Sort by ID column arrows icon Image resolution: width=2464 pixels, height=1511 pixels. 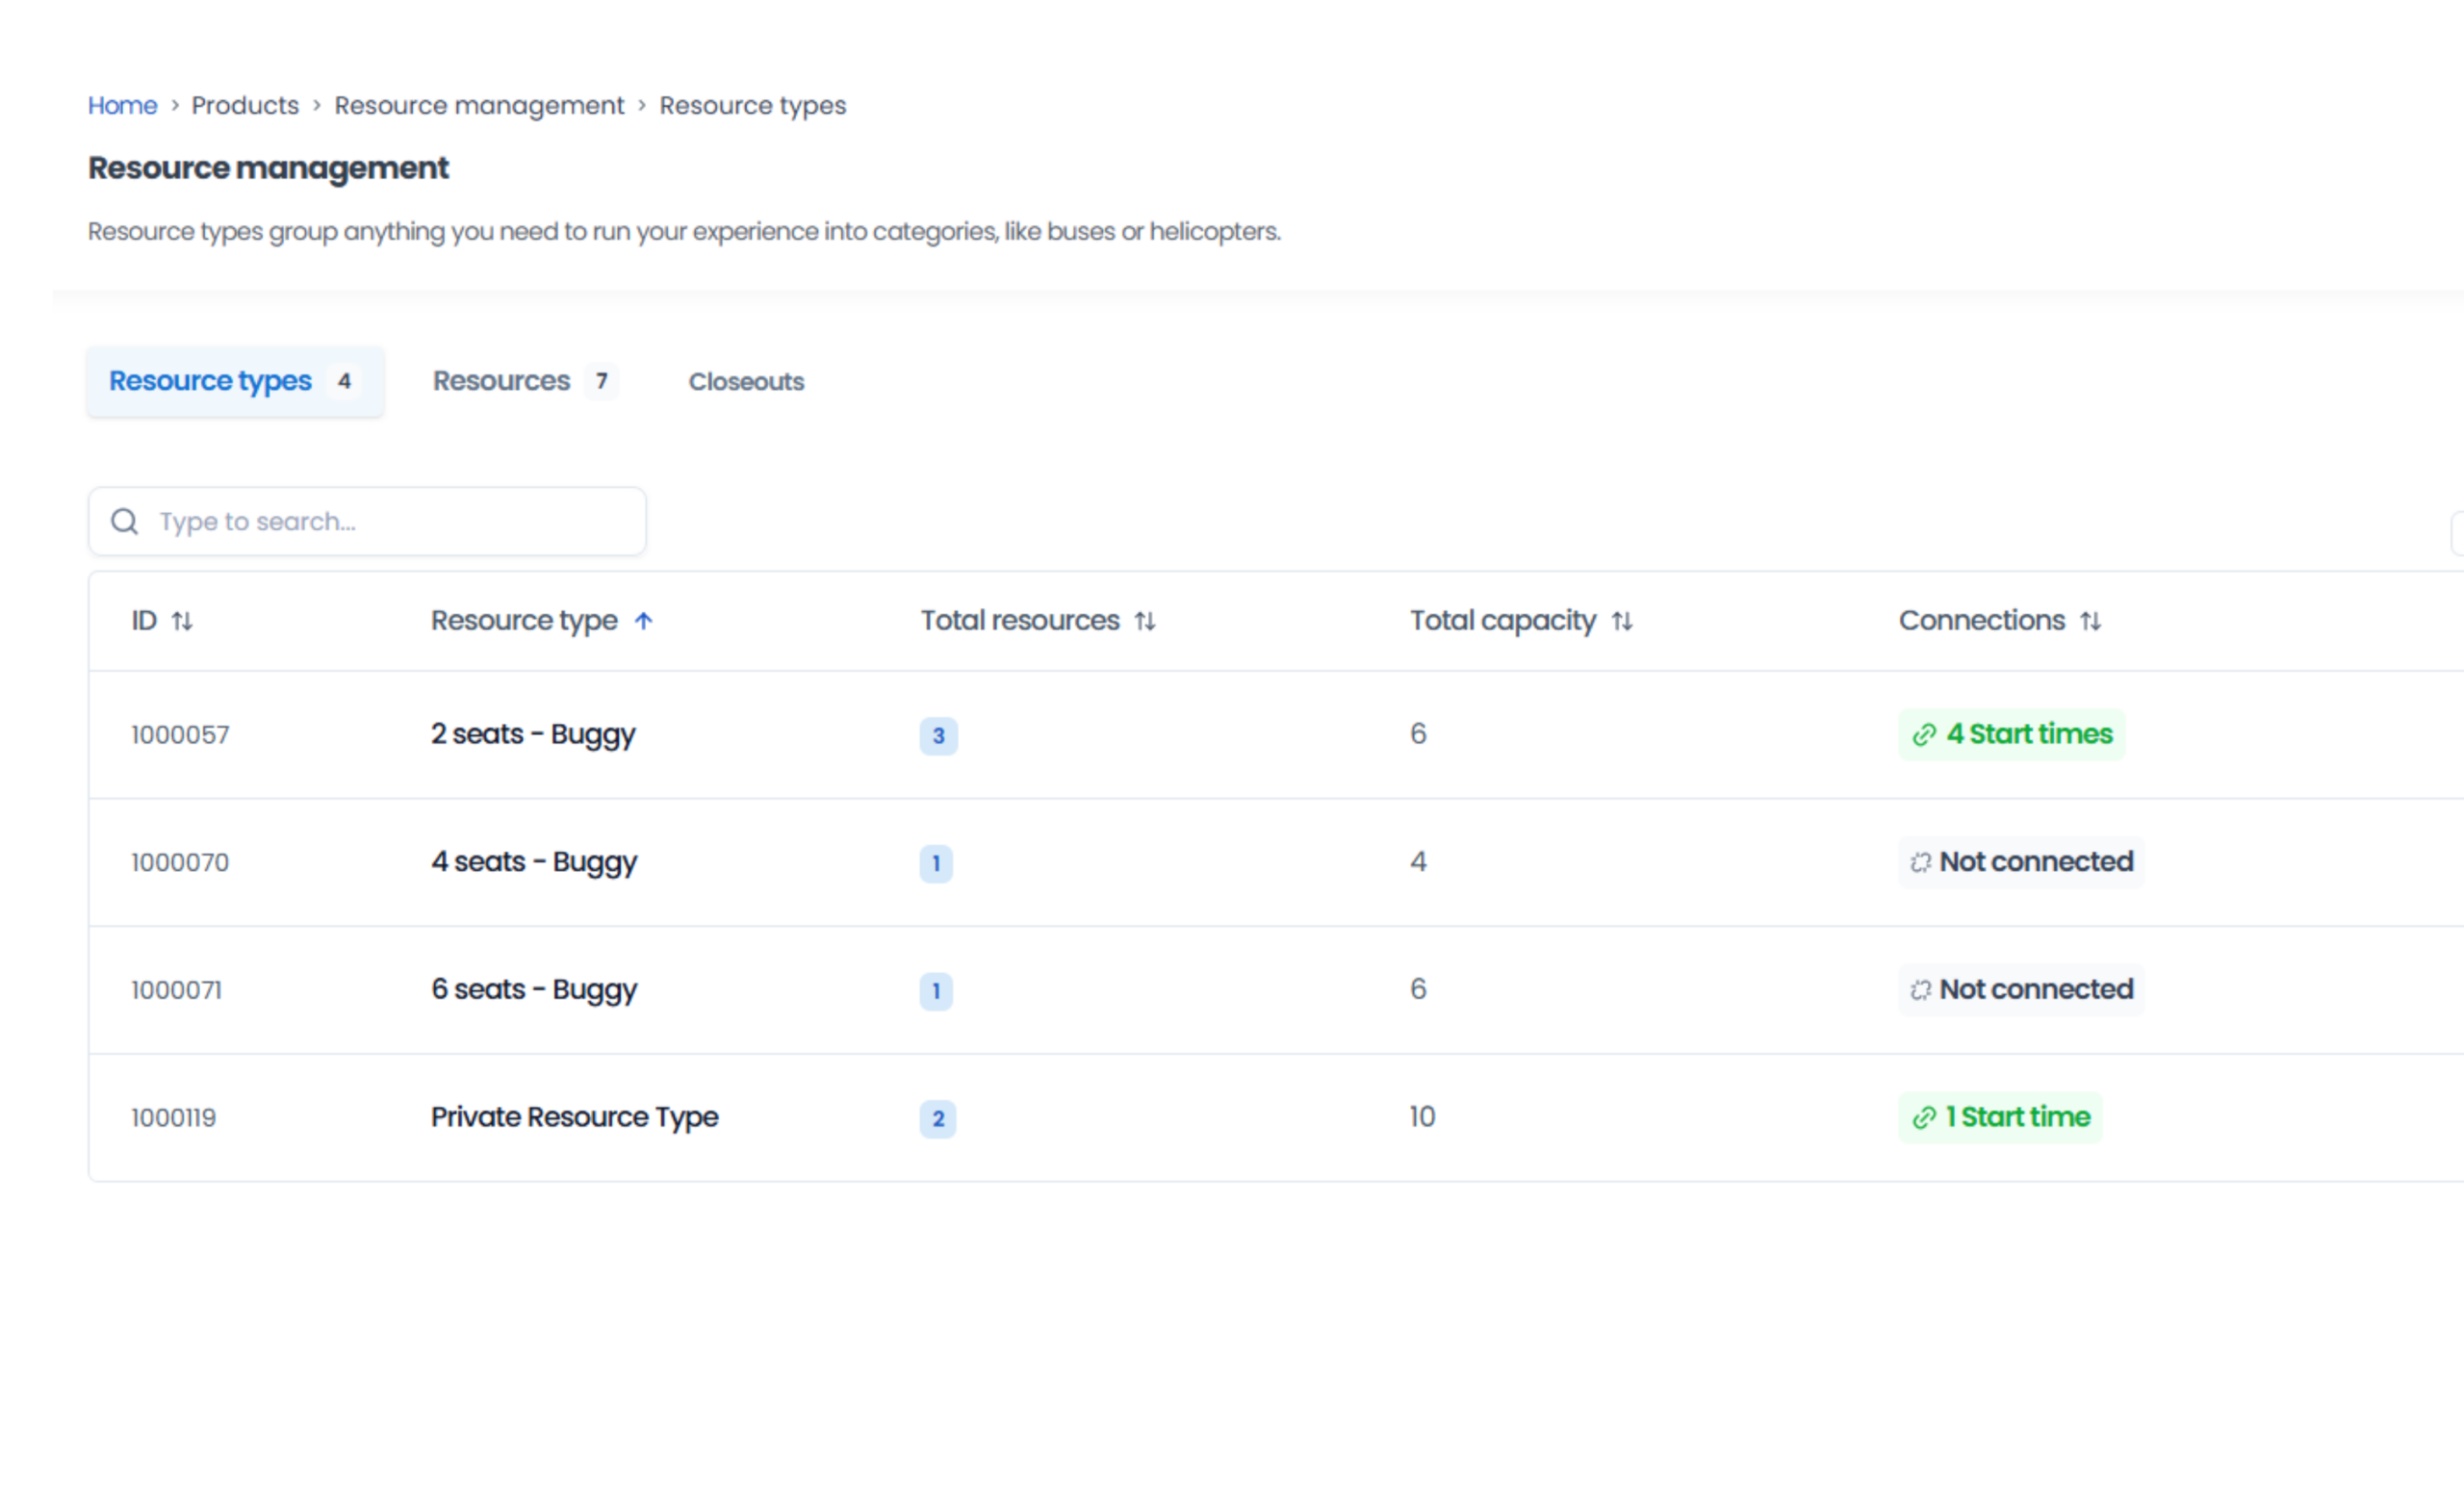[182, 621]
